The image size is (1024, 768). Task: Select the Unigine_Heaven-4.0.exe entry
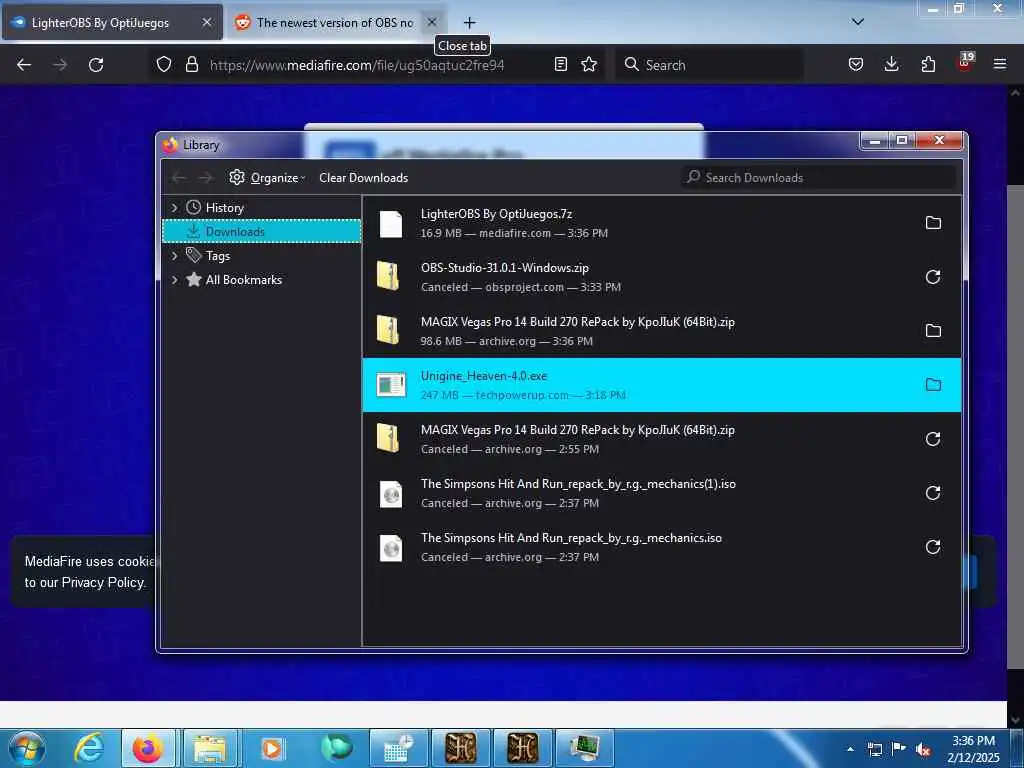pos(662,385)
